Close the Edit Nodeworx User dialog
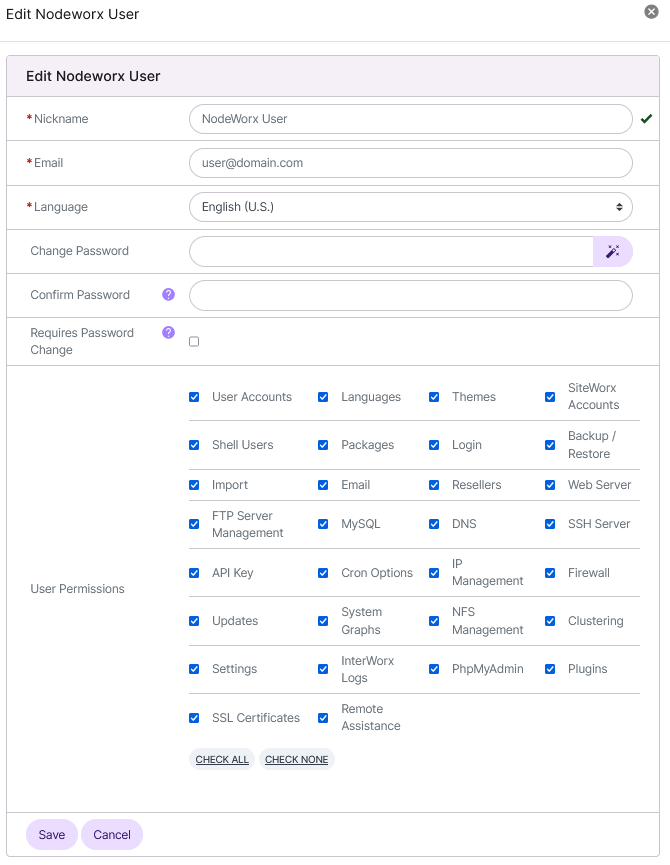670x865 pixels. pos(651,13)
